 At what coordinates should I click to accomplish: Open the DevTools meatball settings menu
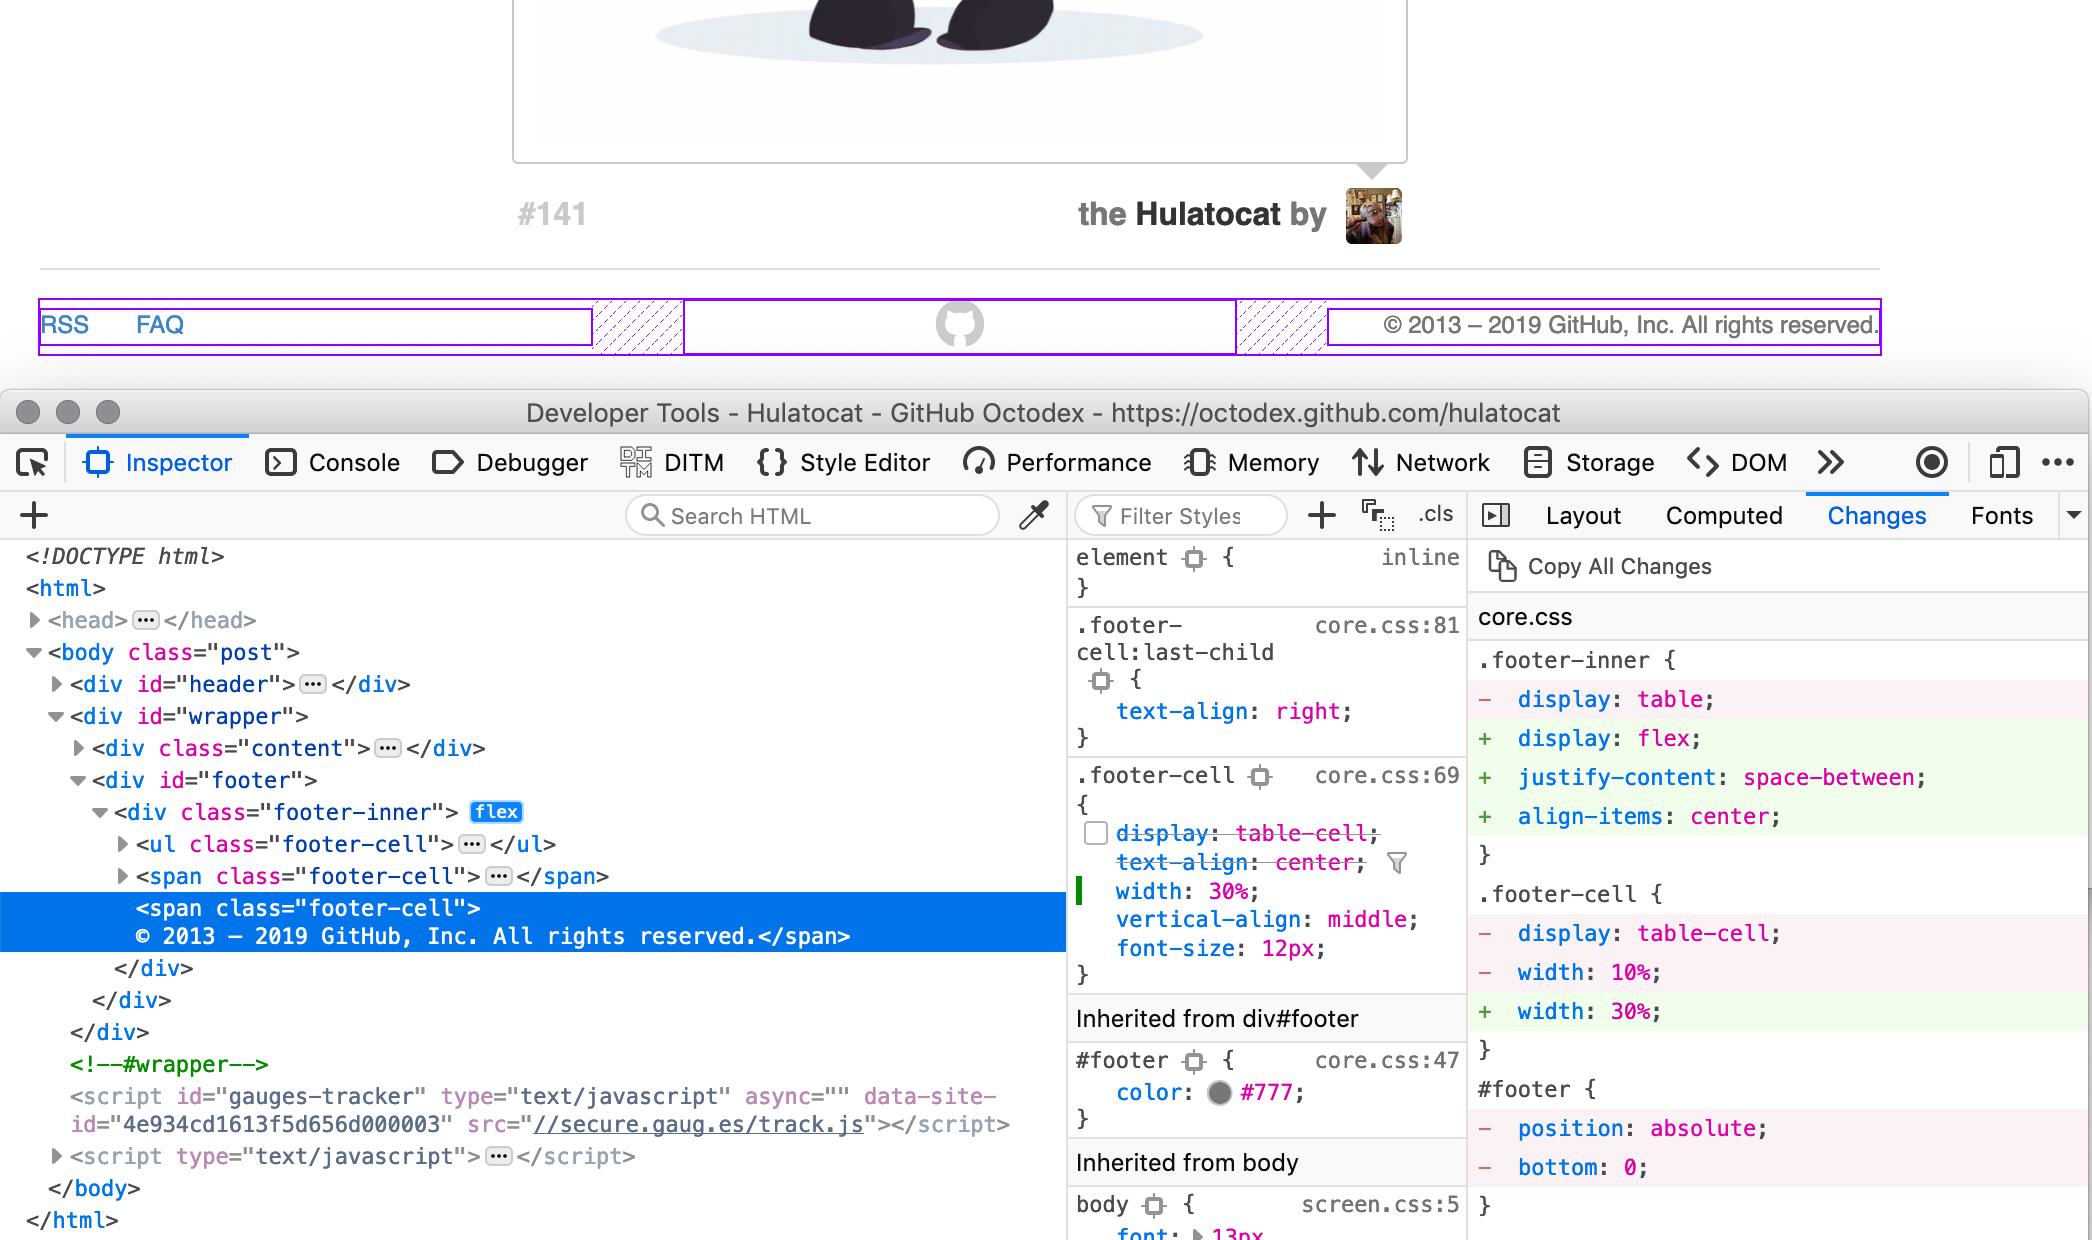click(x=2059, y=462)
